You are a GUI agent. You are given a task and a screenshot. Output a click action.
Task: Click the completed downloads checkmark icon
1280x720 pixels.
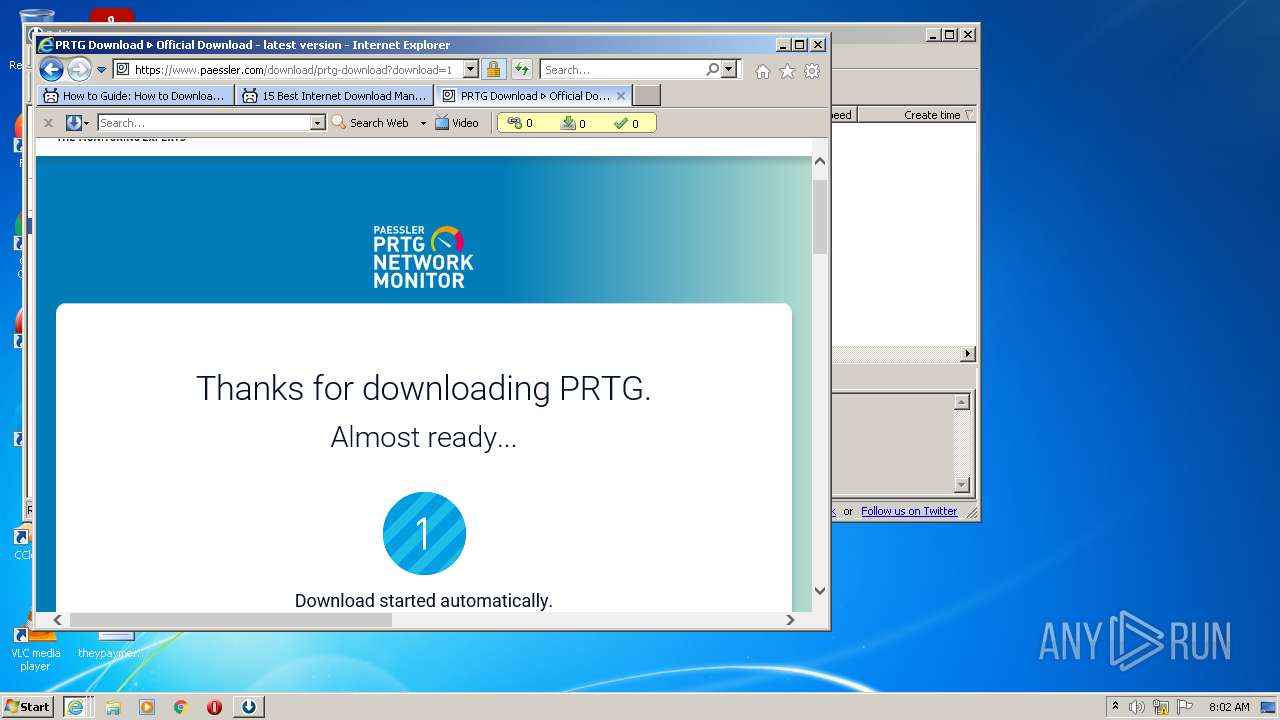(621, 123)
